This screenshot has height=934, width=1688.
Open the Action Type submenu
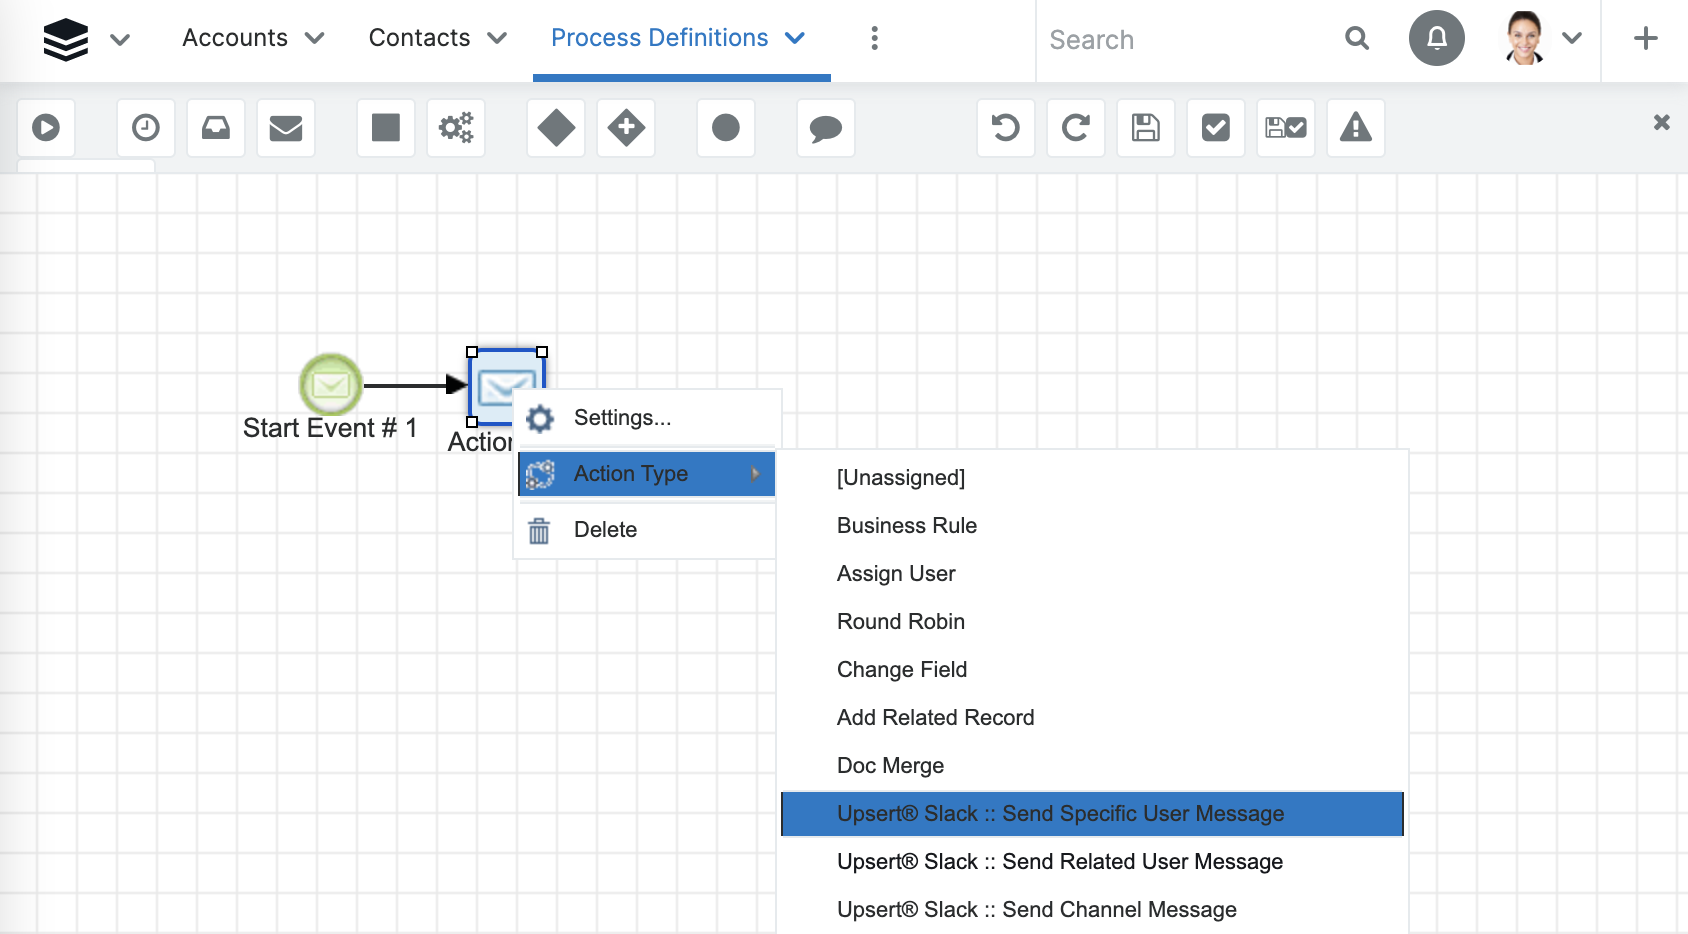pos(645,473)
